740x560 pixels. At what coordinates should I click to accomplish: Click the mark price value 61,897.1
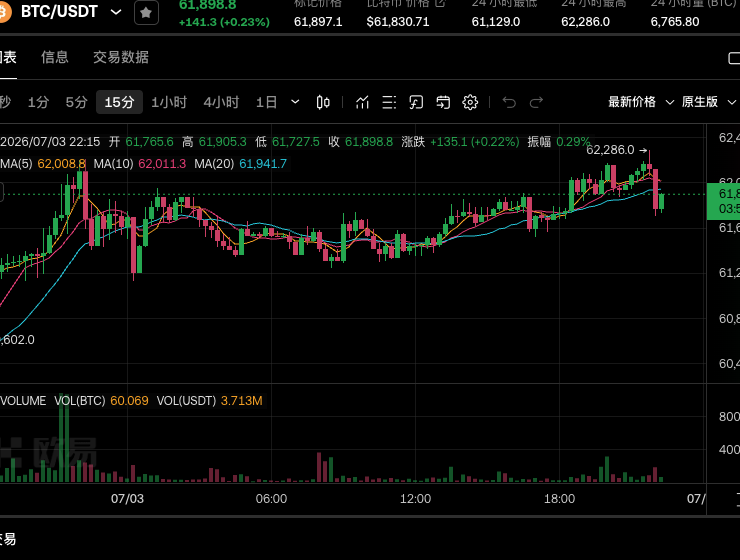click(x=318, y=22)
